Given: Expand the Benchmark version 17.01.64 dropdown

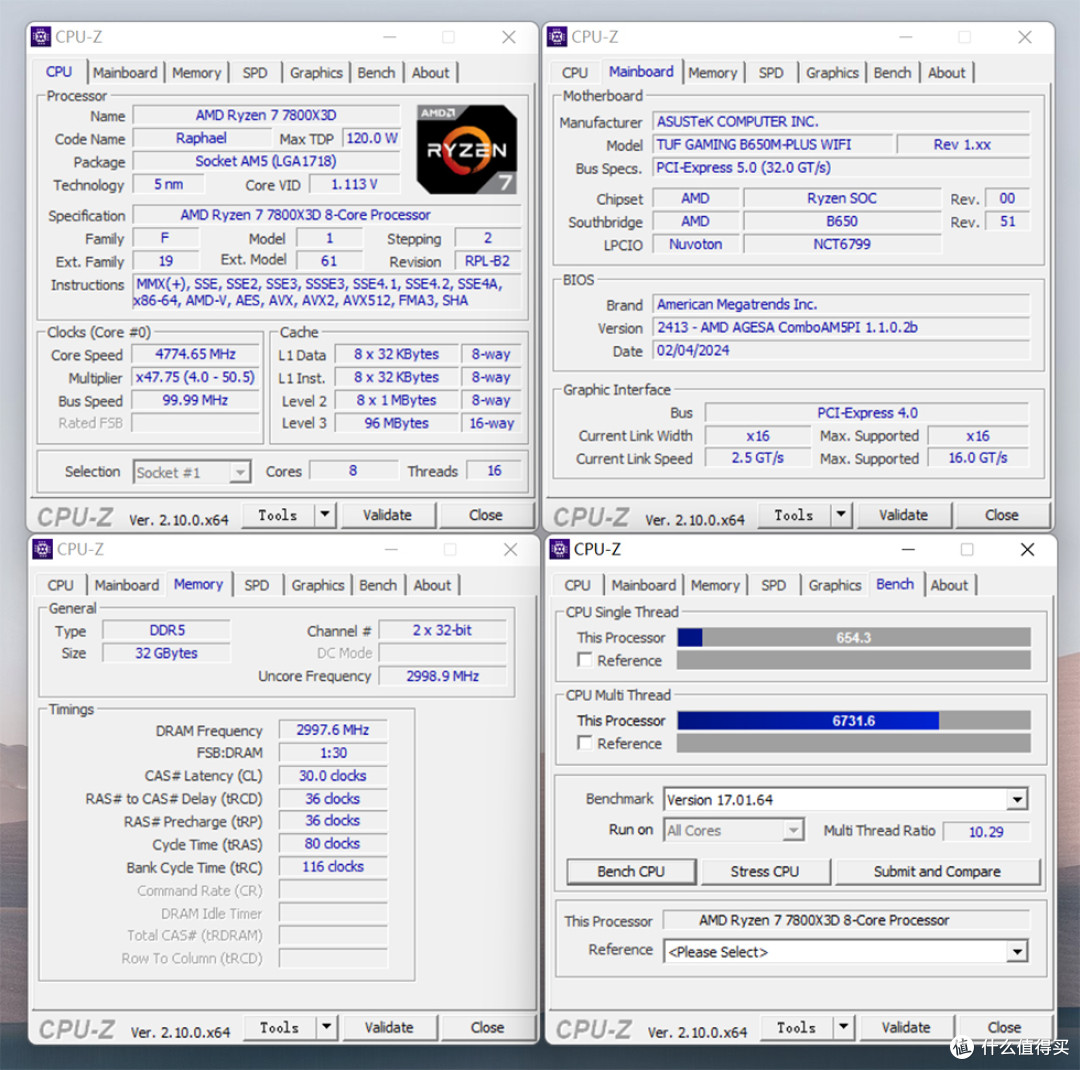Looking at the screenshot, I should pos(1017,800).
